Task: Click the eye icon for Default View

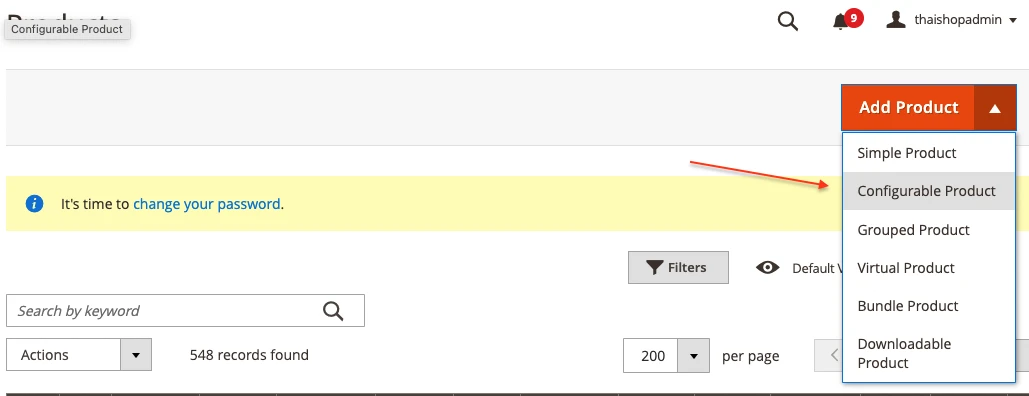Action: tap(767, 267)
